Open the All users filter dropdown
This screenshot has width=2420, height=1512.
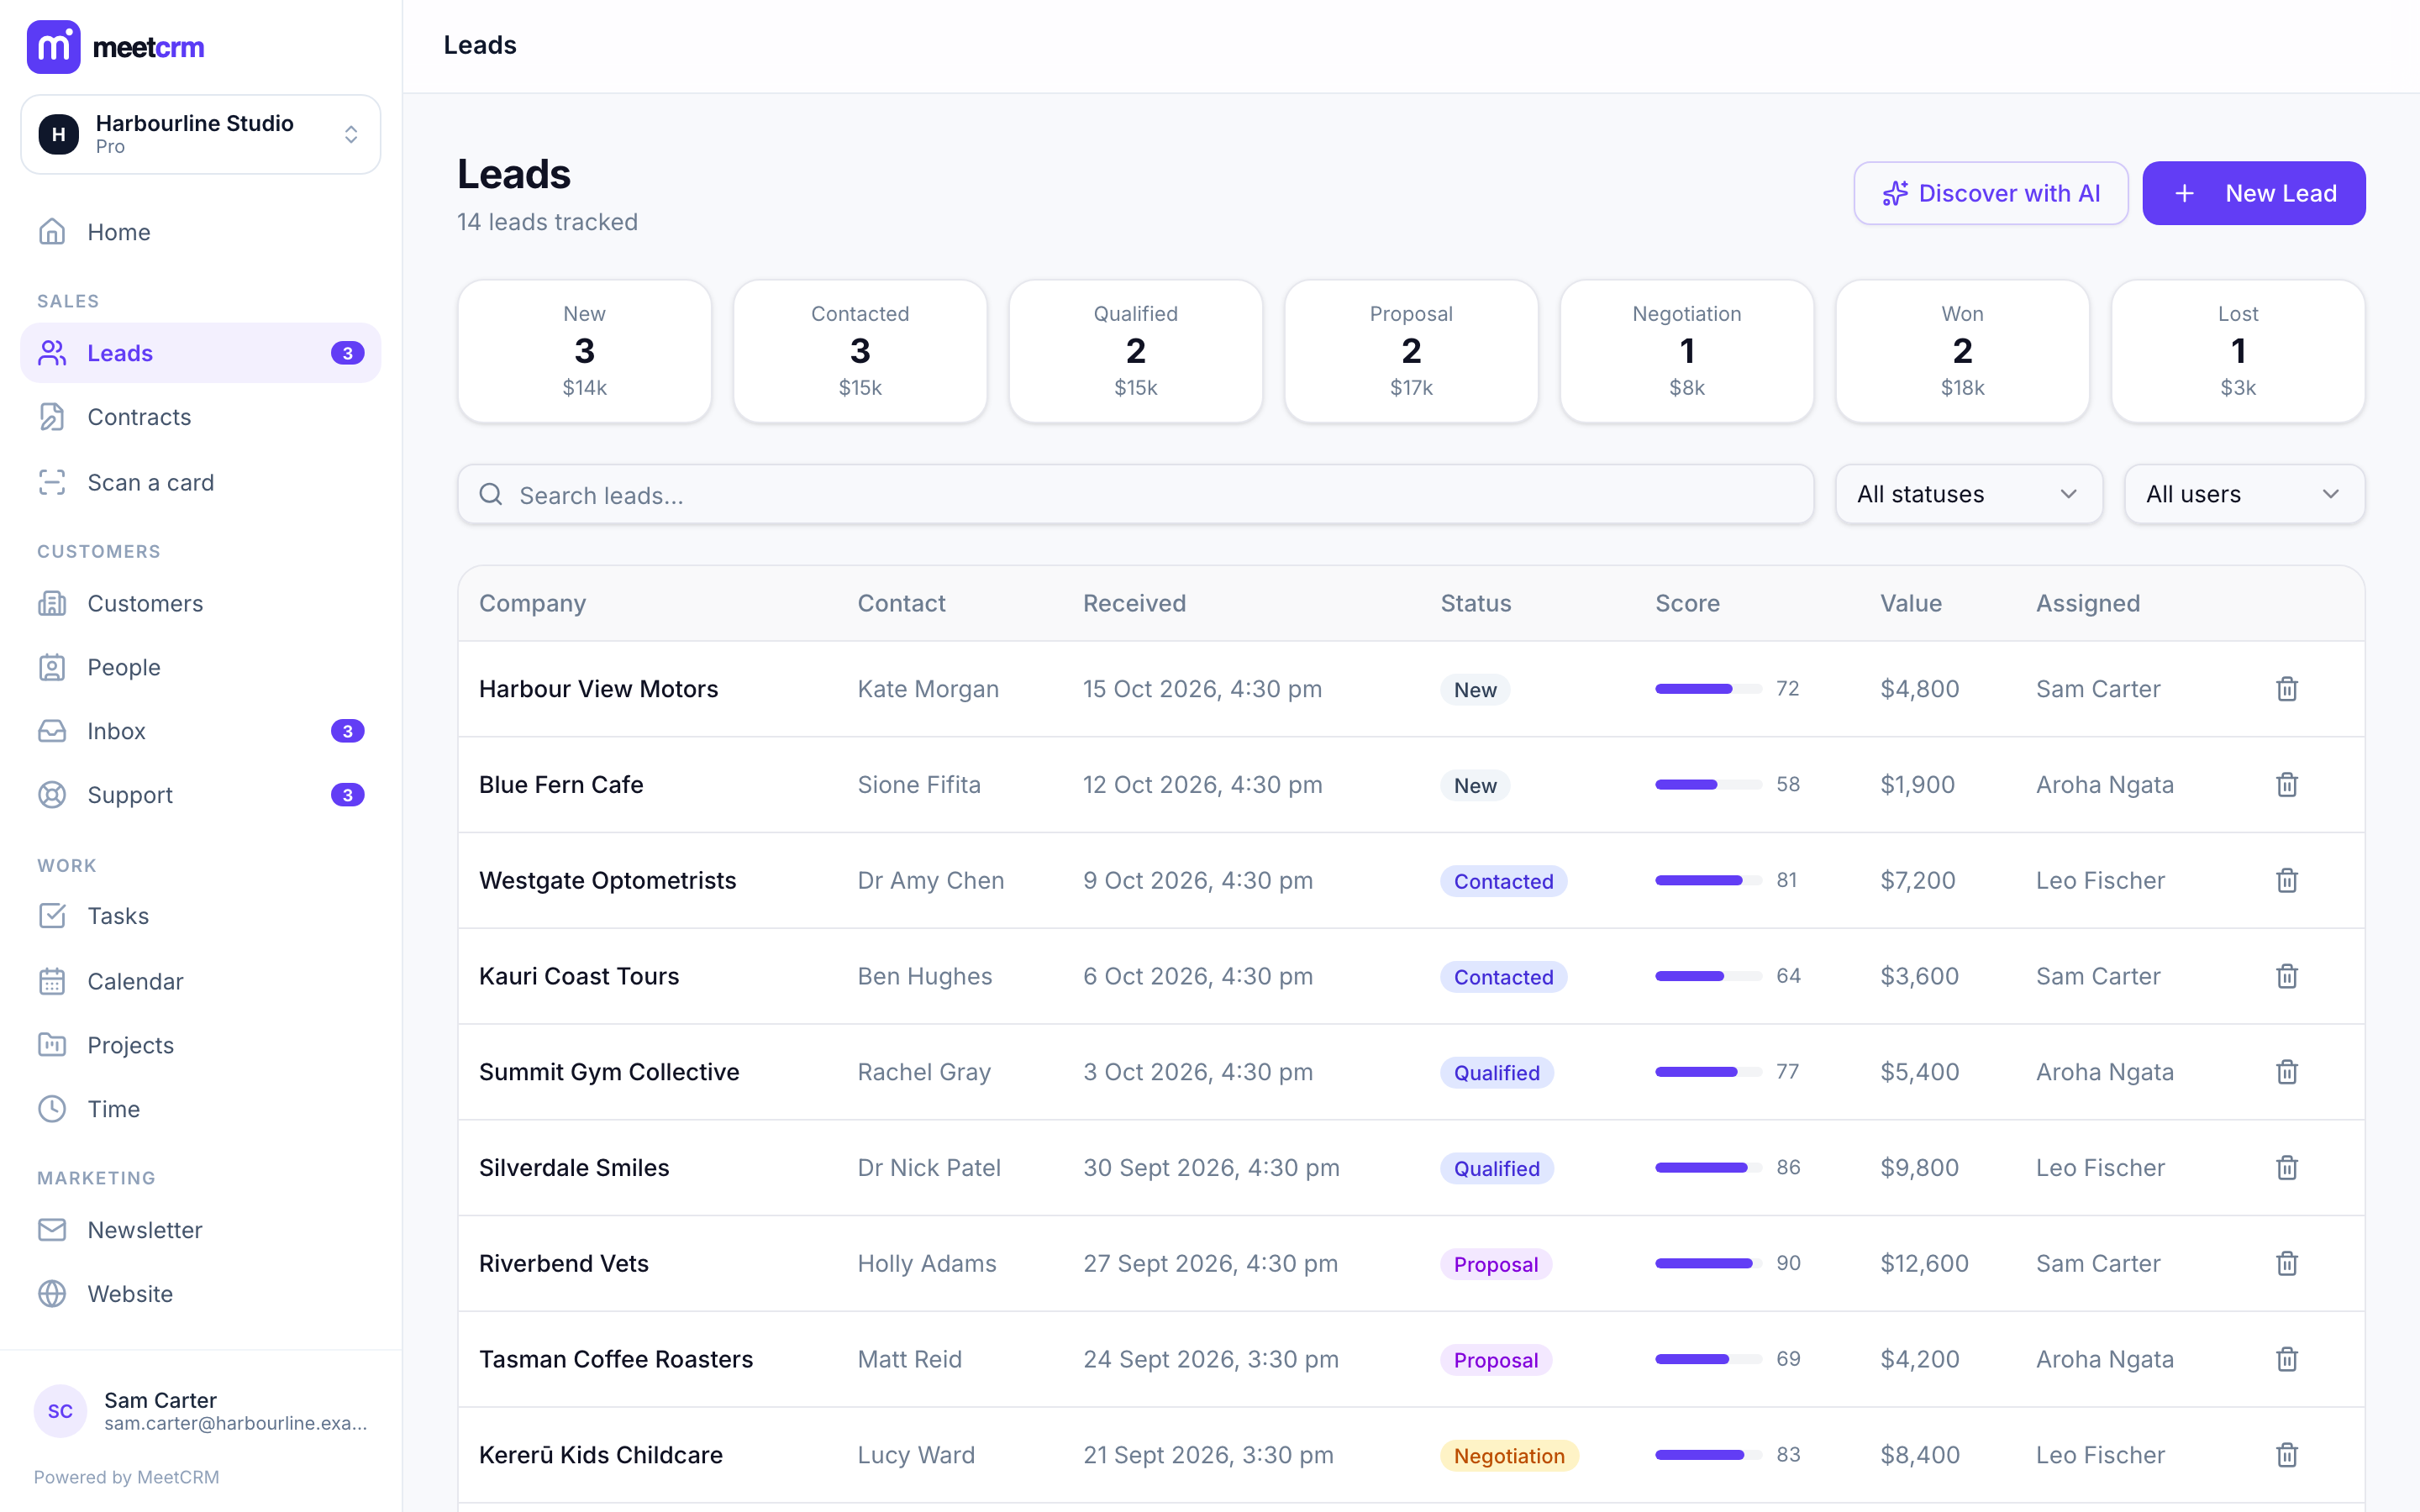(x=2244, y=494)
